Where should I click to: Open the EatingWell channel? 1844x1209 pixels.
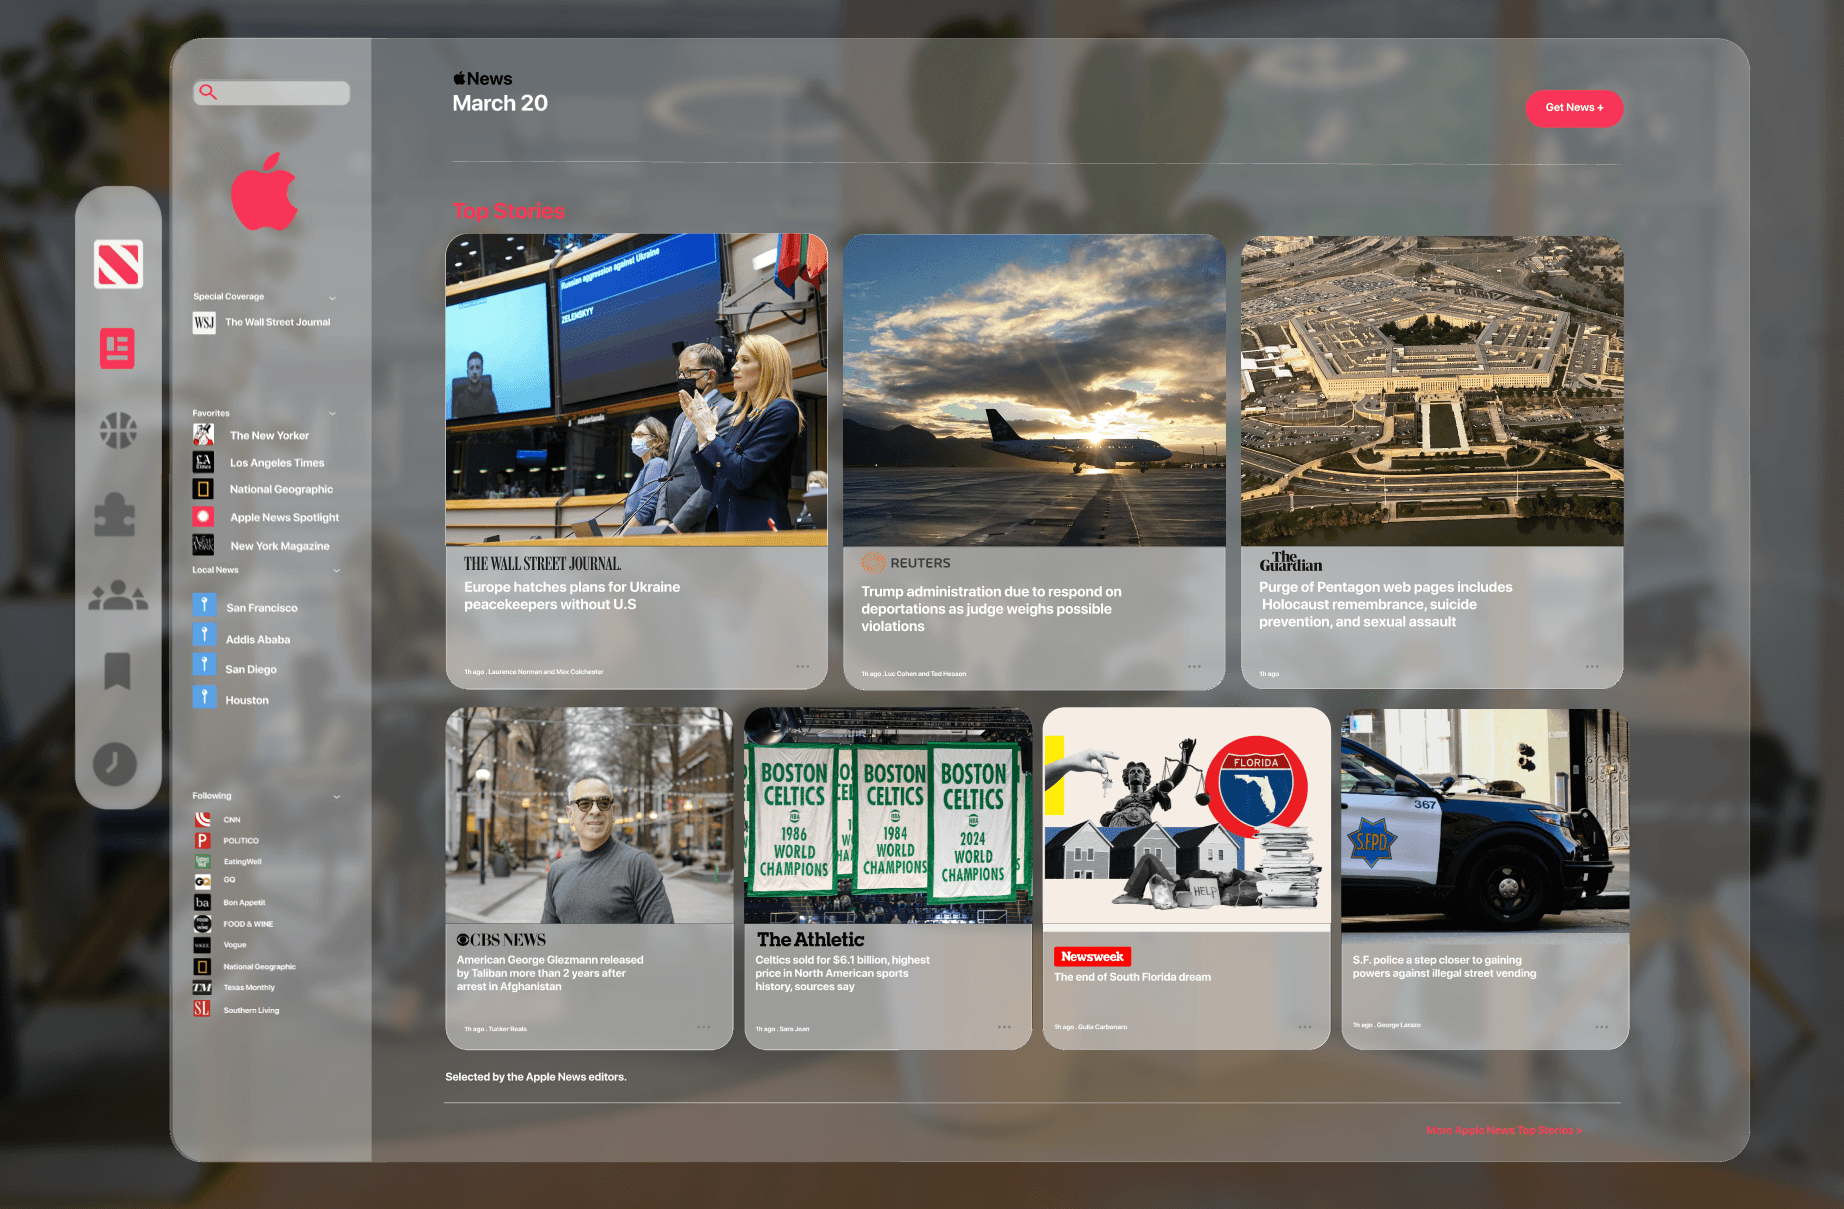pos(243,861)
